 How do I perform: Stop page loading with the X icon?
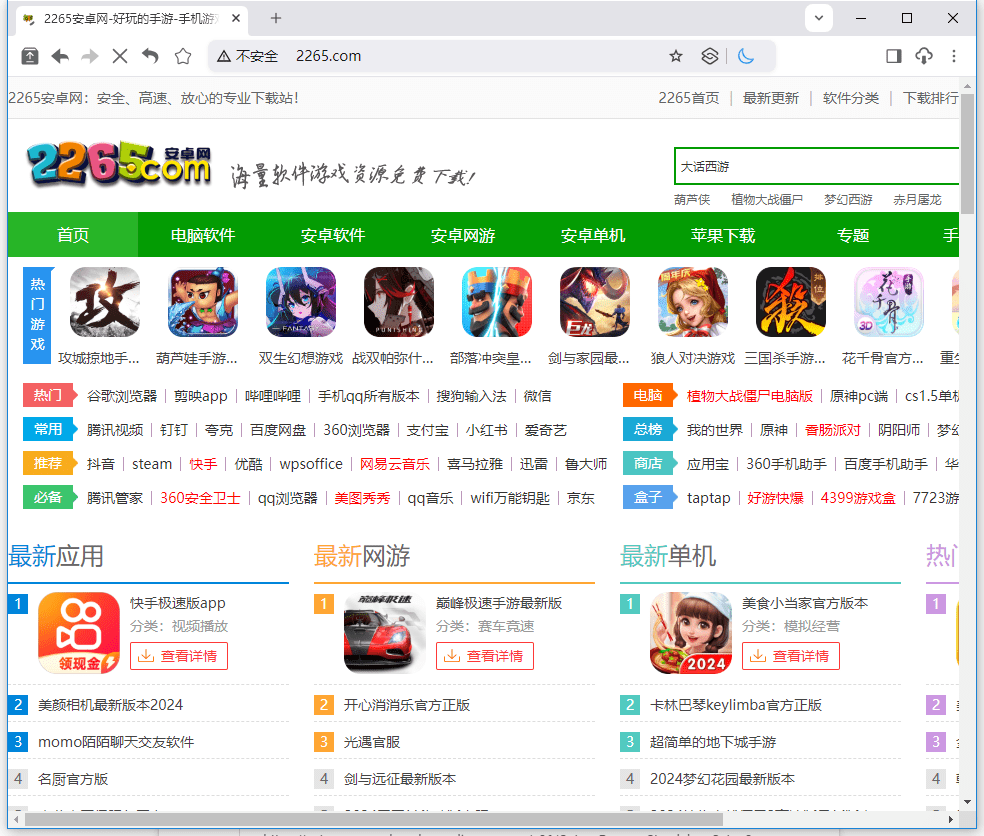pos(119,57)
